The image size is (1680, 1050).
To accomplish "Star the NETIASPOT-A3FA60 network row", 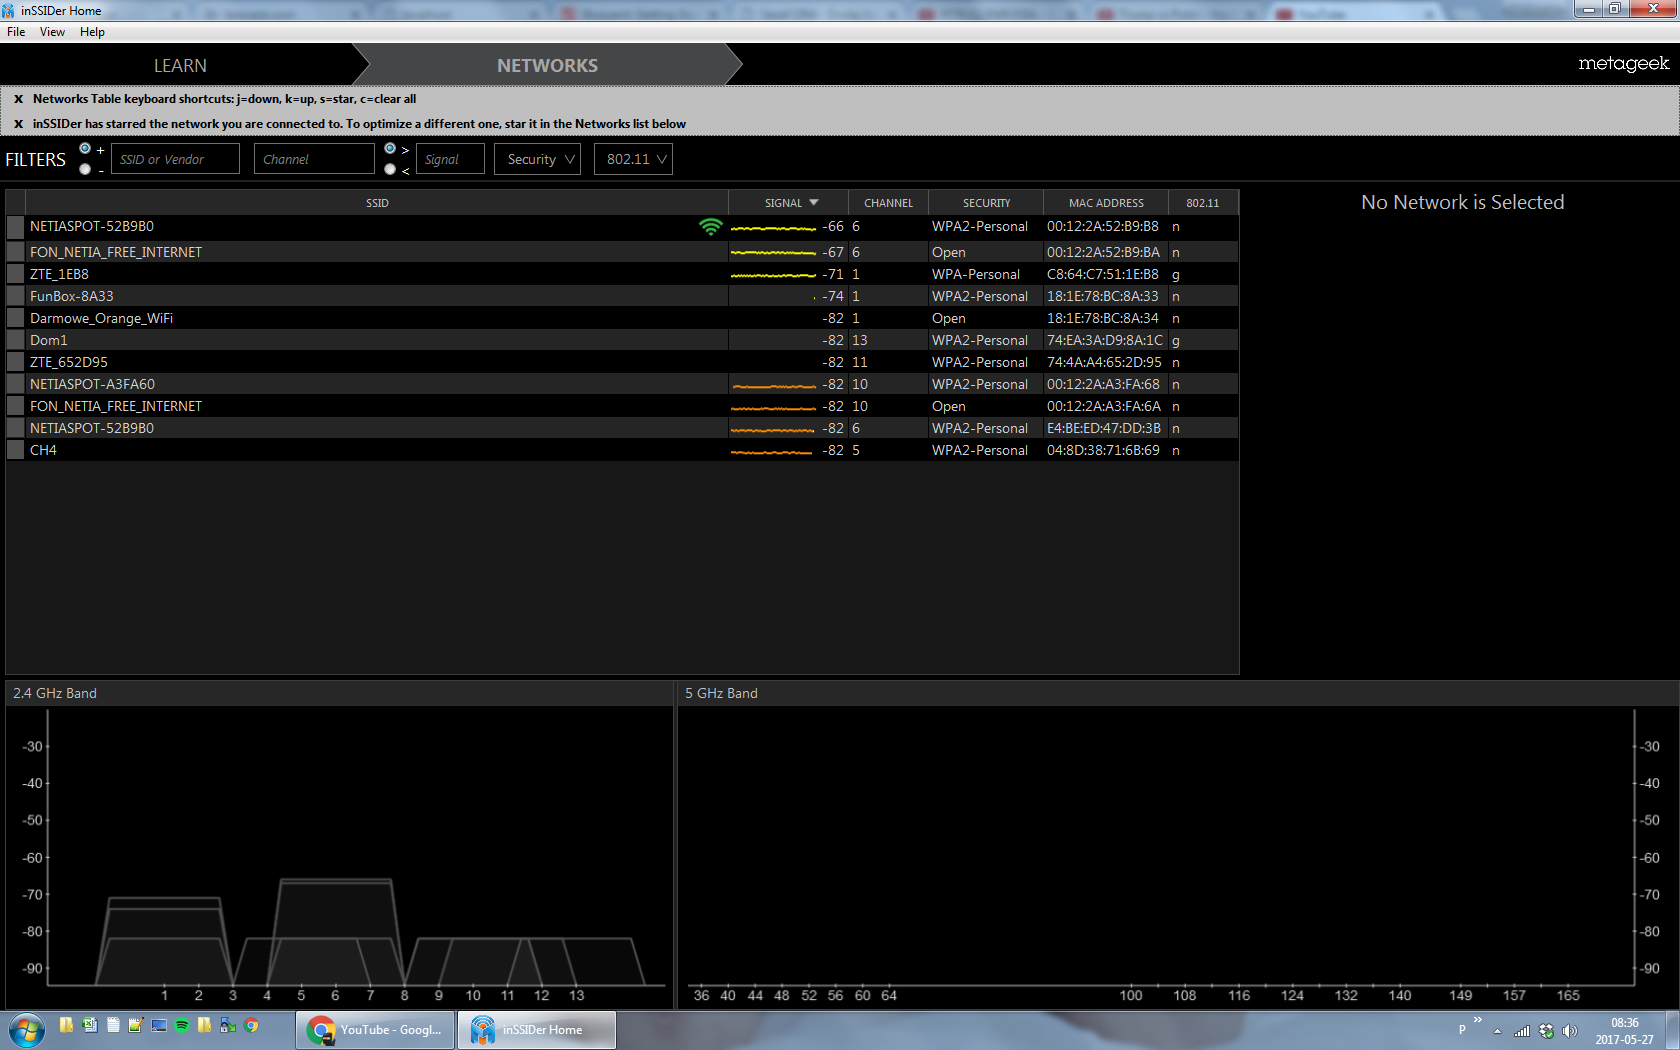I will (x=15, y=384).
